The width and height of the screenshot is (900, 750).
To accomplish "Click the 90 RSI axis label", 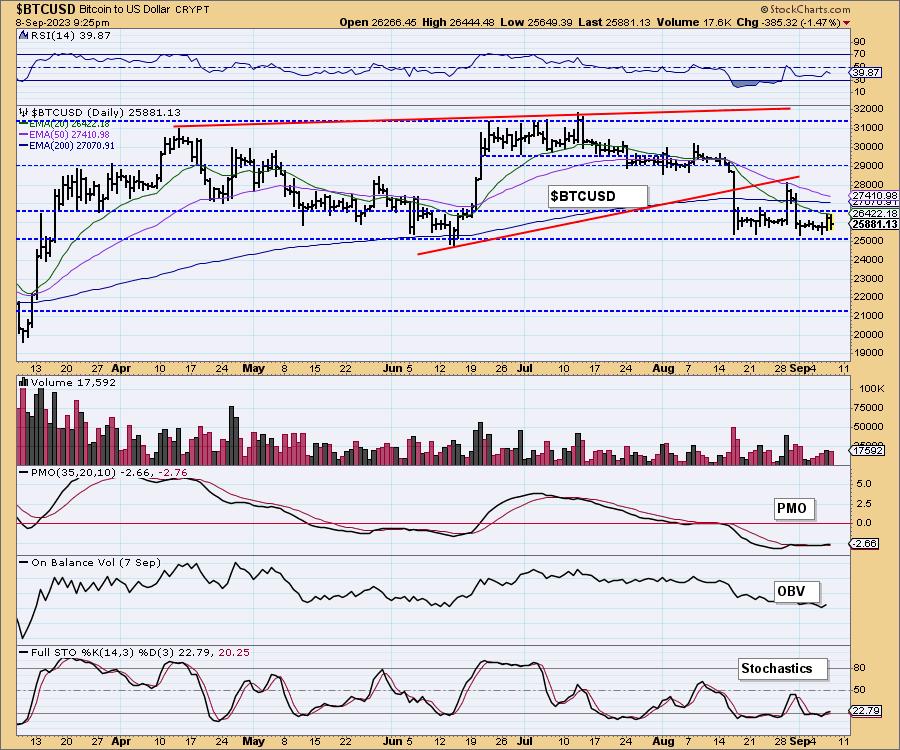I will [x=860, y=42].
